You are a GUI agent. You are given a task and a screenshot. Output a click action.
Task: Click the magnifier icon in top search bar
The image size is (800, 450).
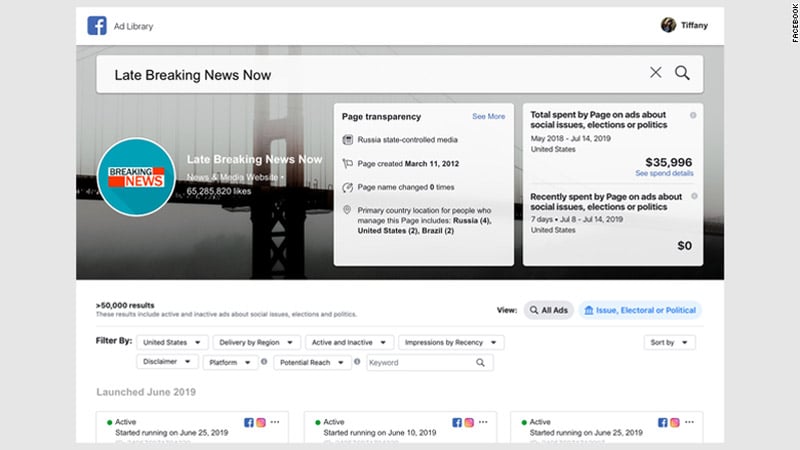tap(682, 73)
